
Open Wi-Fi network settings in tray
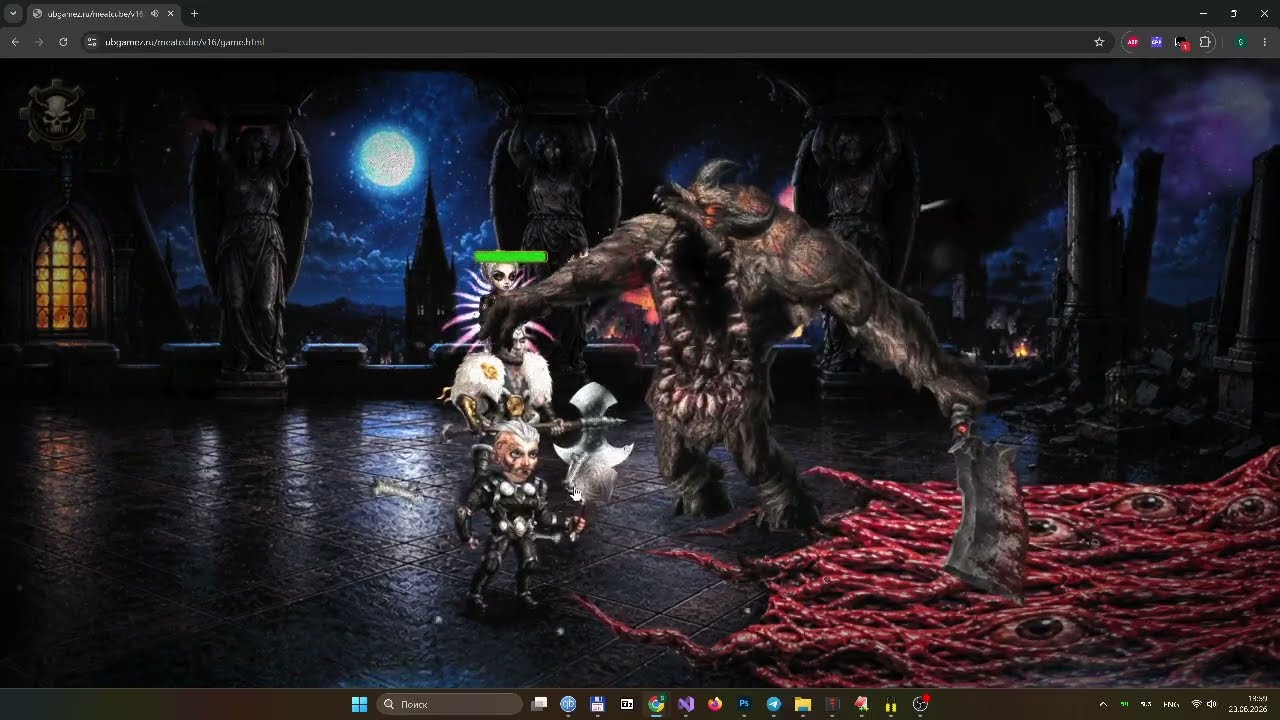click(1196, 704)
